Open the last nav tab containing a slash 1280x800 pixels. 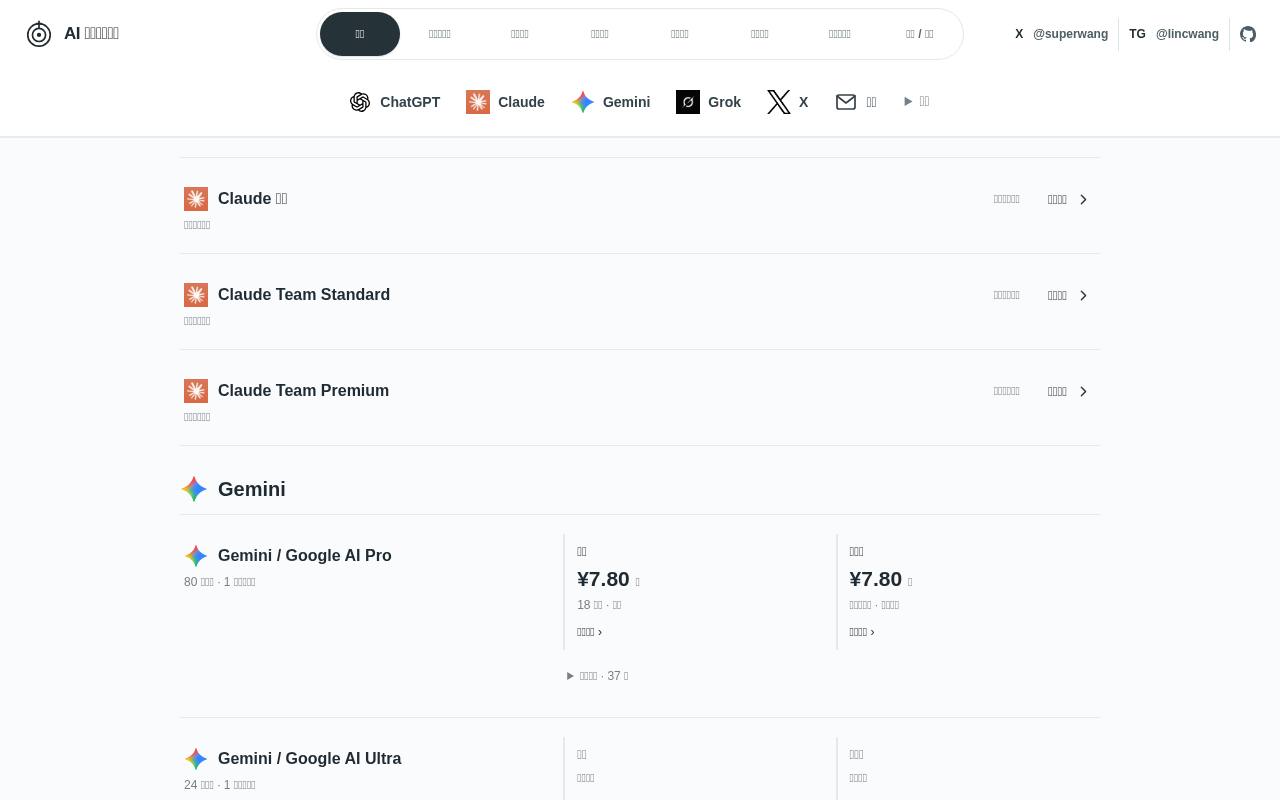(x=920, y=34)
